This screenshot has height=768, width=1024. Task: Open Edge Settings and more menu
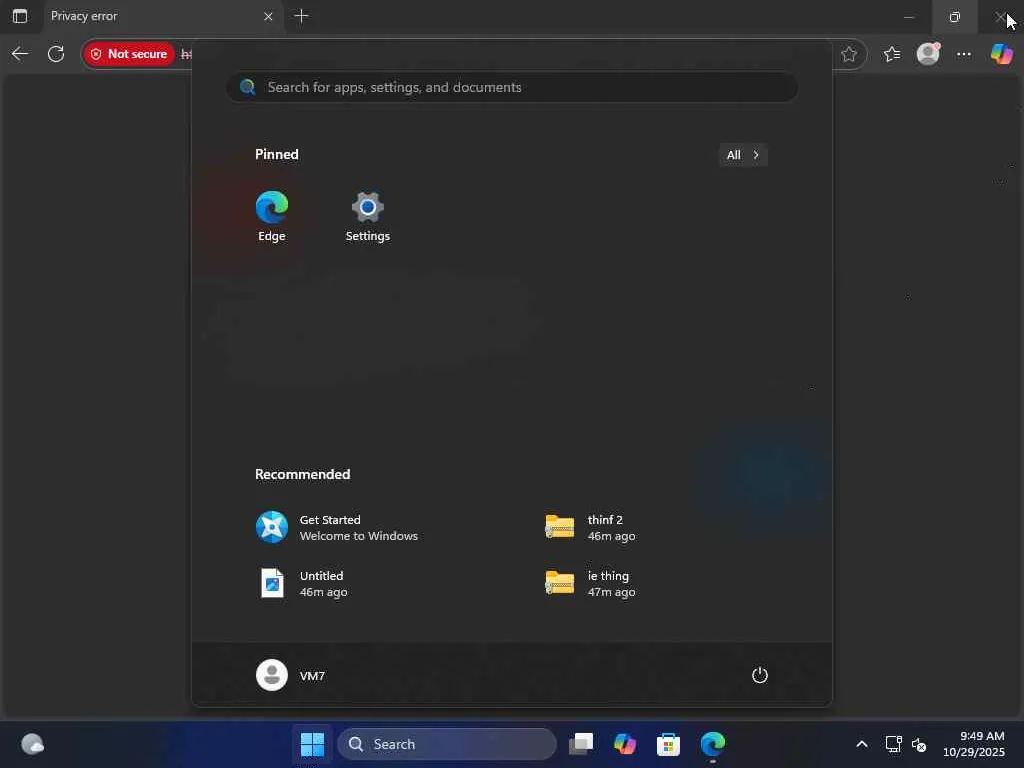coord(964,54)
